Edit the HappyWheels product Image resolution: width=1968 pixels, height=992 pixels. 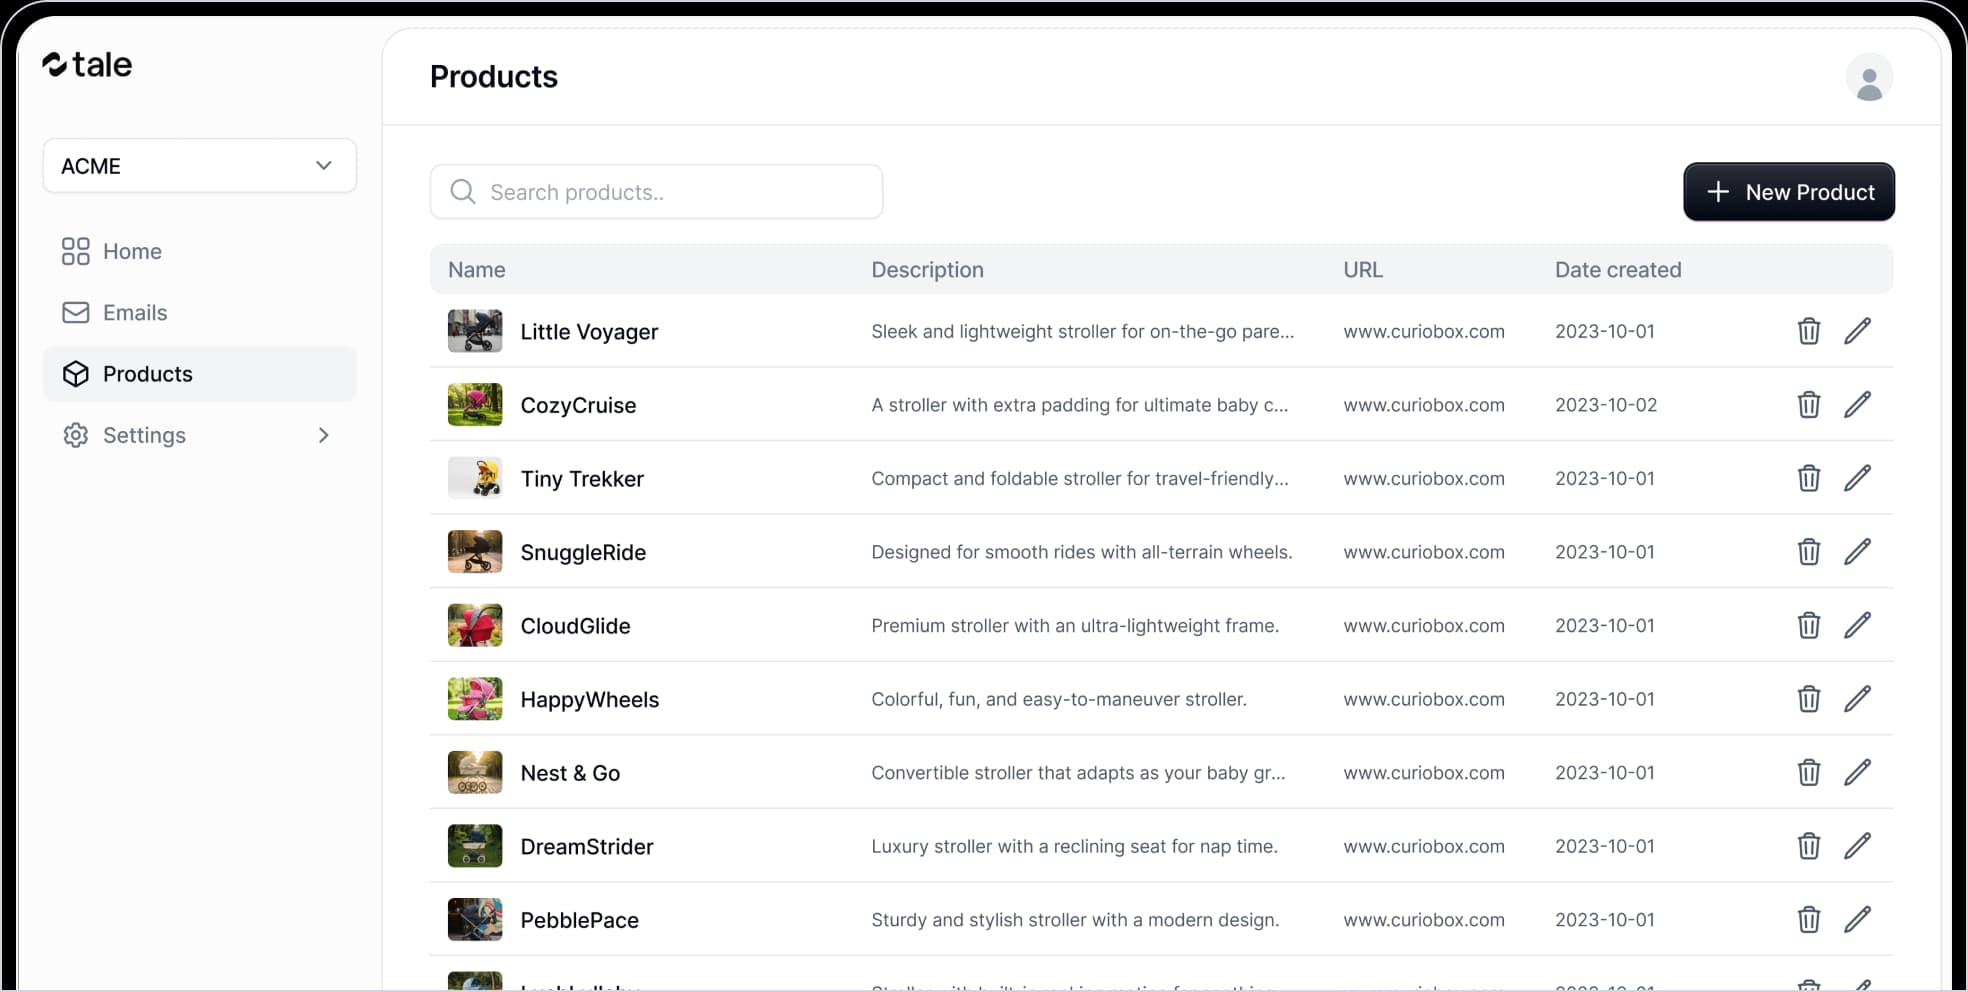point(1857,699)
